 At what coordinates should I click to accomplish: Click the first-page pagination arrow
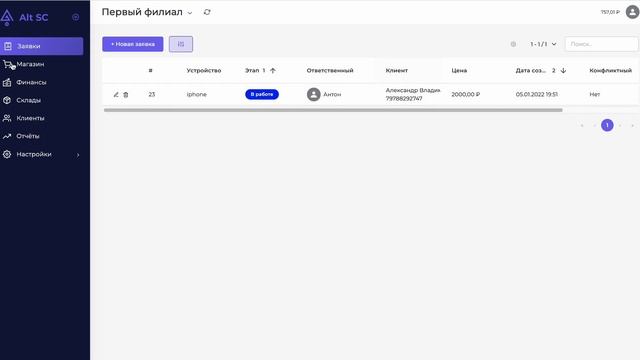click(x=582, y=125)
